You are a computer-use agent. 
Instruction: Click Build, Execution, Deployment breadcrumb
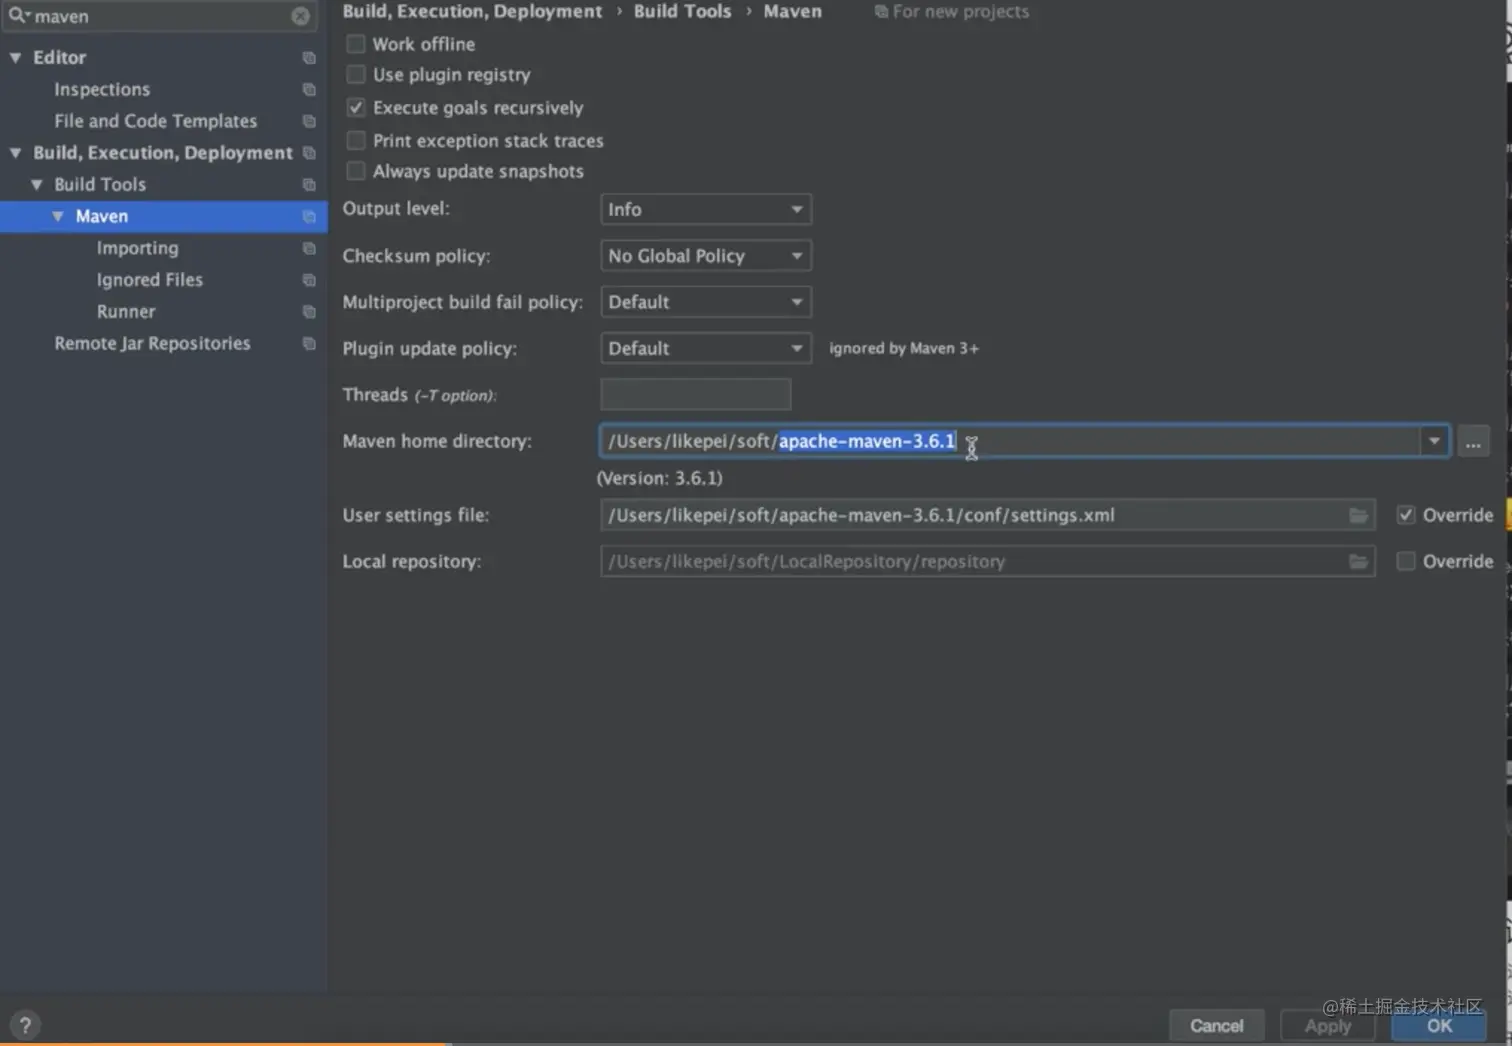click(472, 11)
